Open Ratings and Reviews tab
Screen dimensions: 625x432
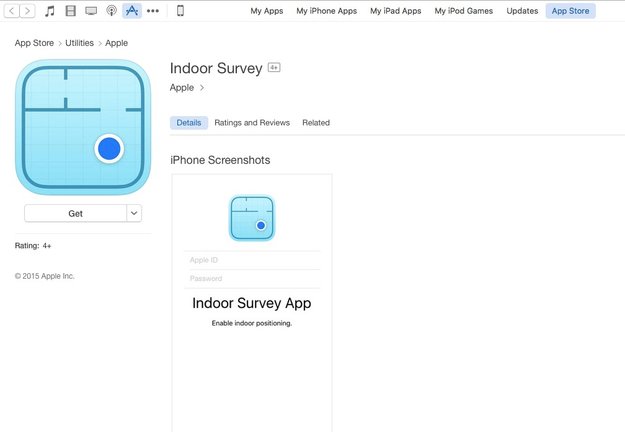tap(252, 123)
